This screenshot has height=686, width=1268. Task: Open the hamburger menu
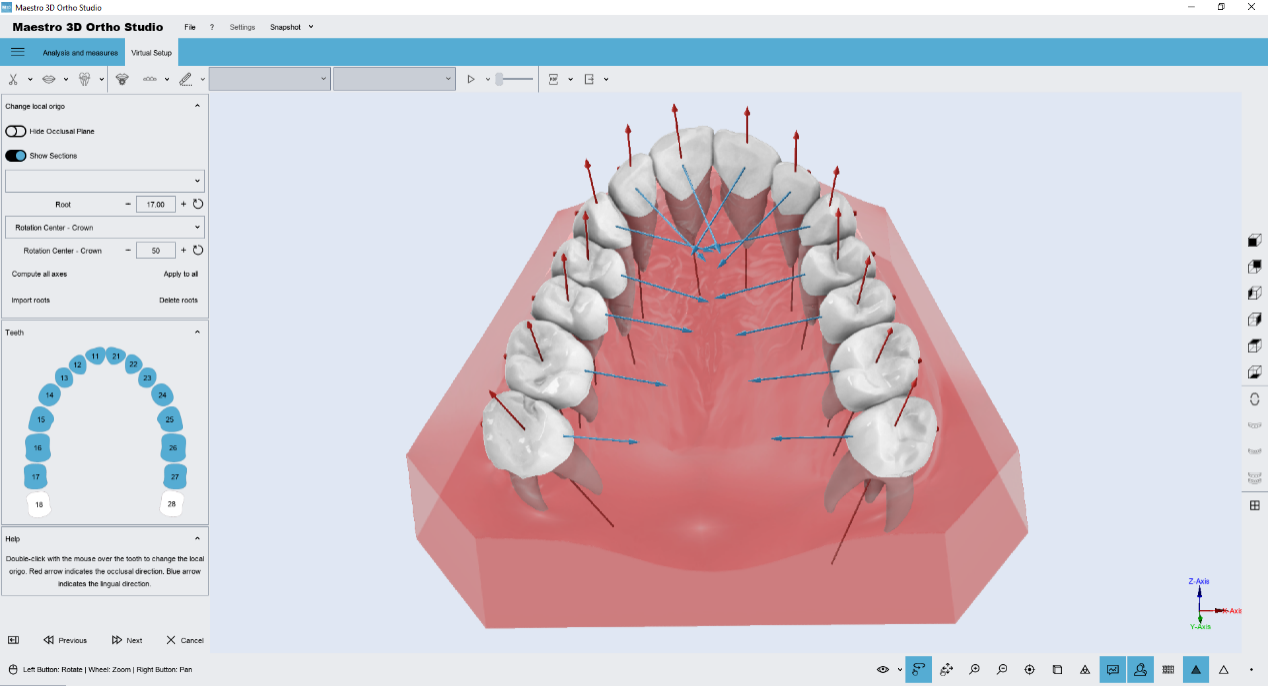coord(17,52)
